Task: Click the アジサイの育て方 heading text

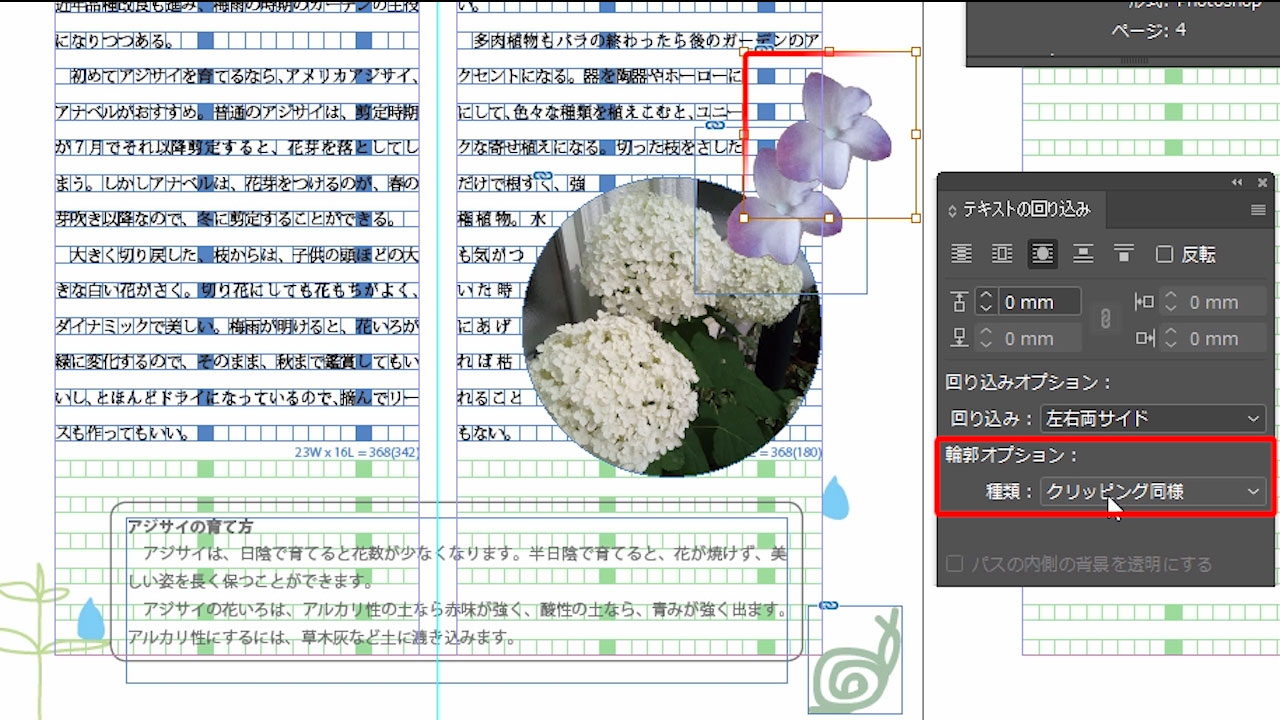Action: point(190,527)
